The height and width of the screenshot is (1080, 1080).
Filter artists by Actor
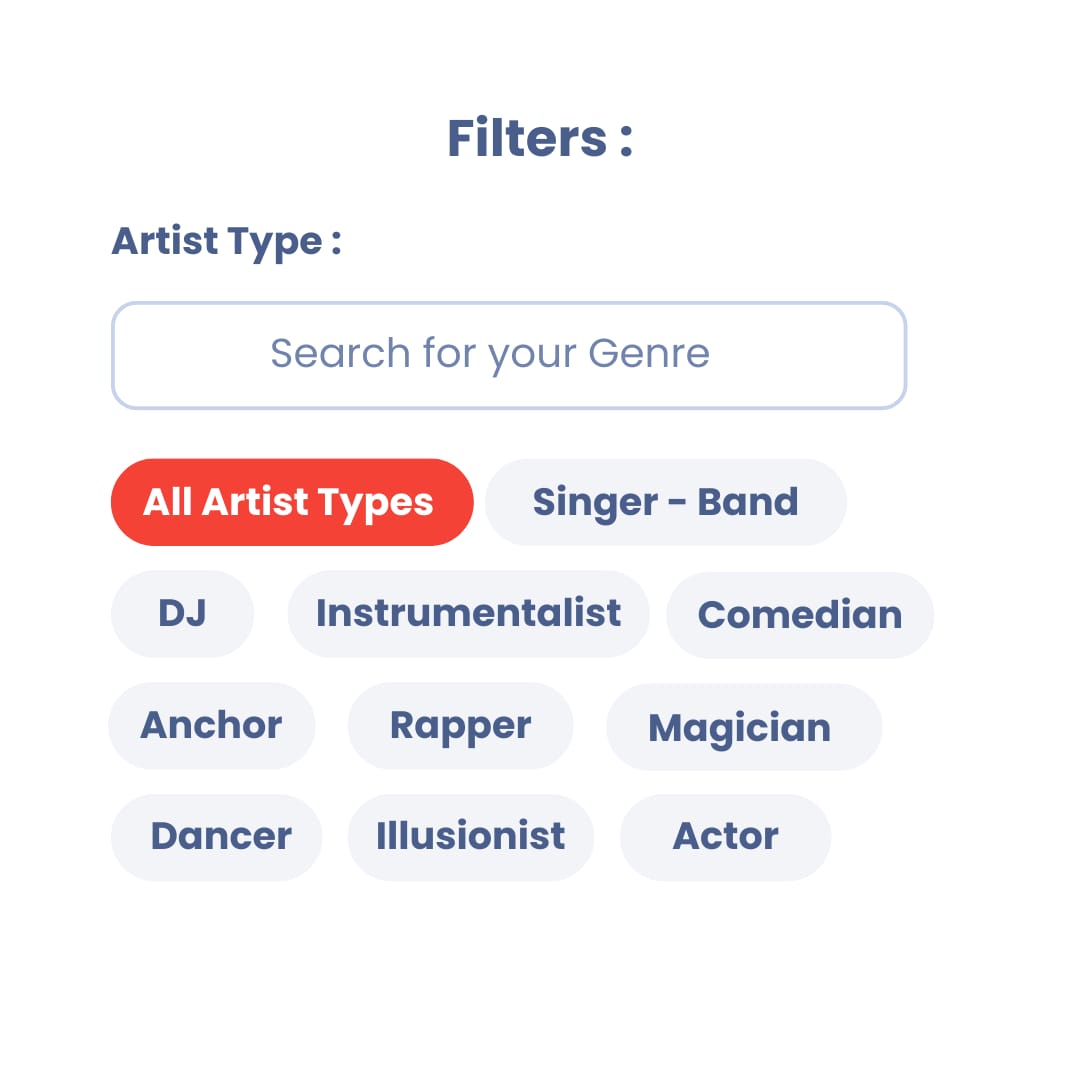725,837
